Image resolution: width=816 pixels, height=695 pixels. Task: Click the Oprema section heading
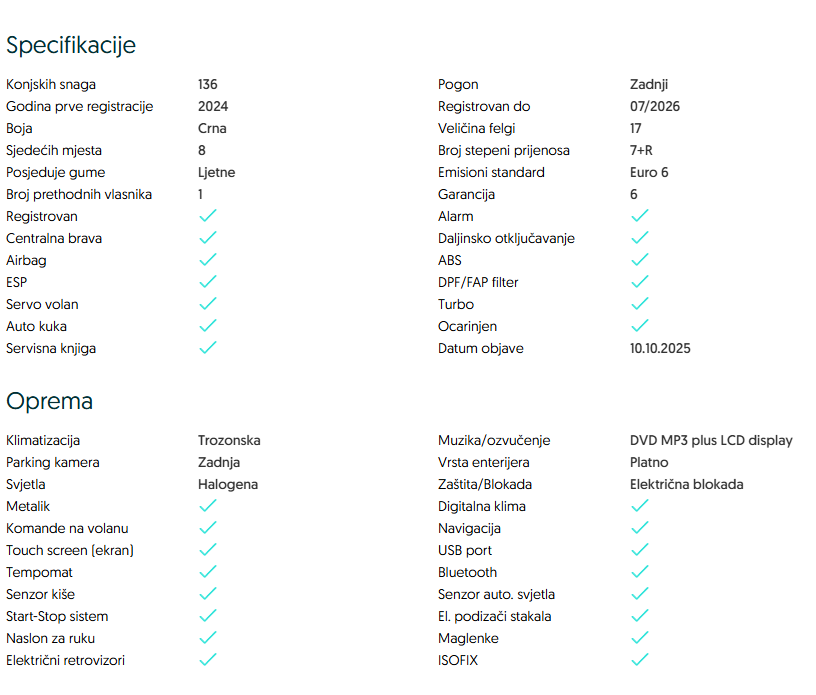pos(50,401)
